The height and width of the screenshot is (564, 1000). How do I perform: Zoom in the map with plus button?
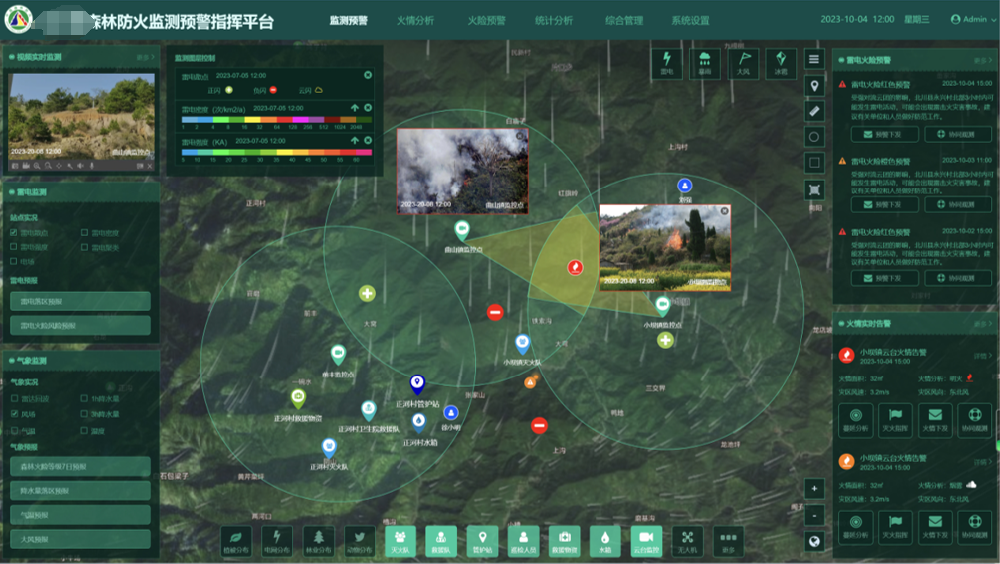coord(815,489)
